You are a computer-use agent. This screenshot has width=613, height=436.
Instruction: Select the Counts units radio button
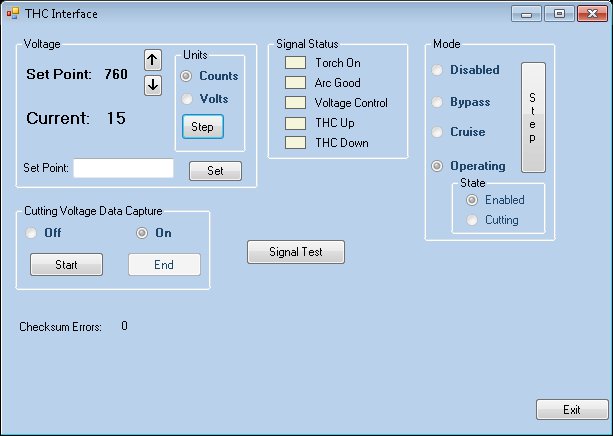tap(186, 76)
